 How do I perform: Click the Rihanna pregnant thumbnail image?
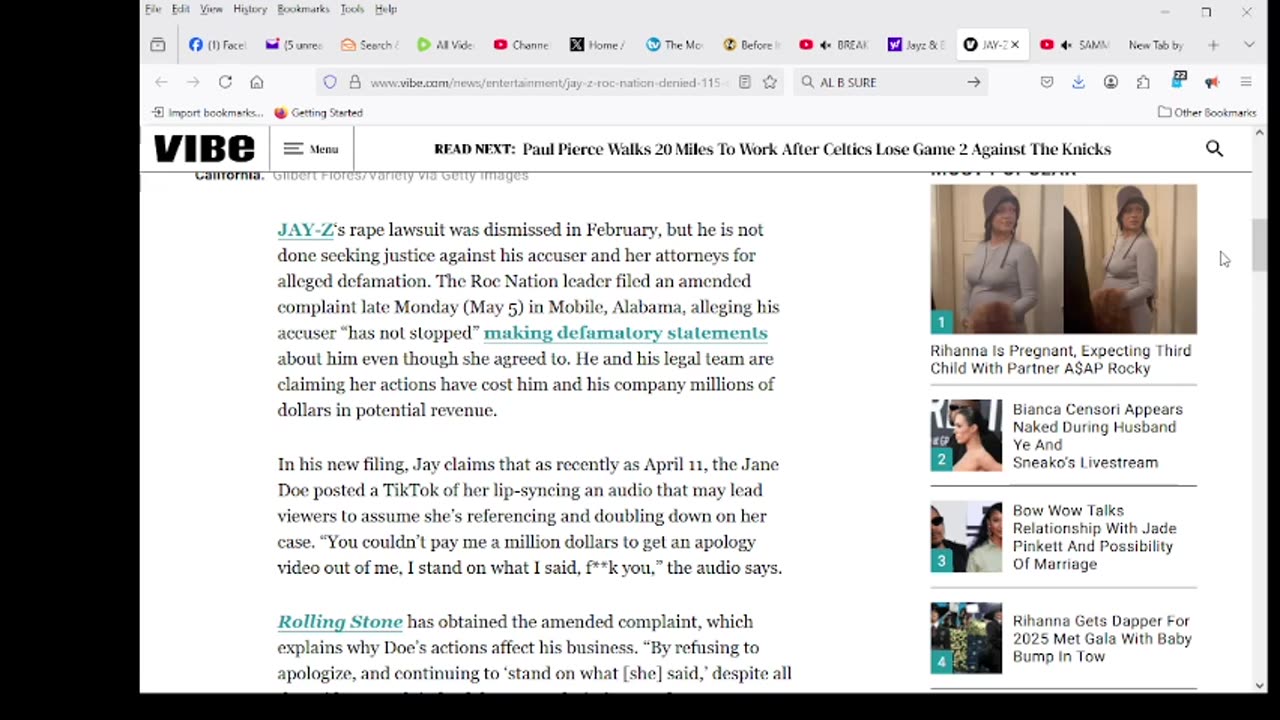(x=1063, y=259)
